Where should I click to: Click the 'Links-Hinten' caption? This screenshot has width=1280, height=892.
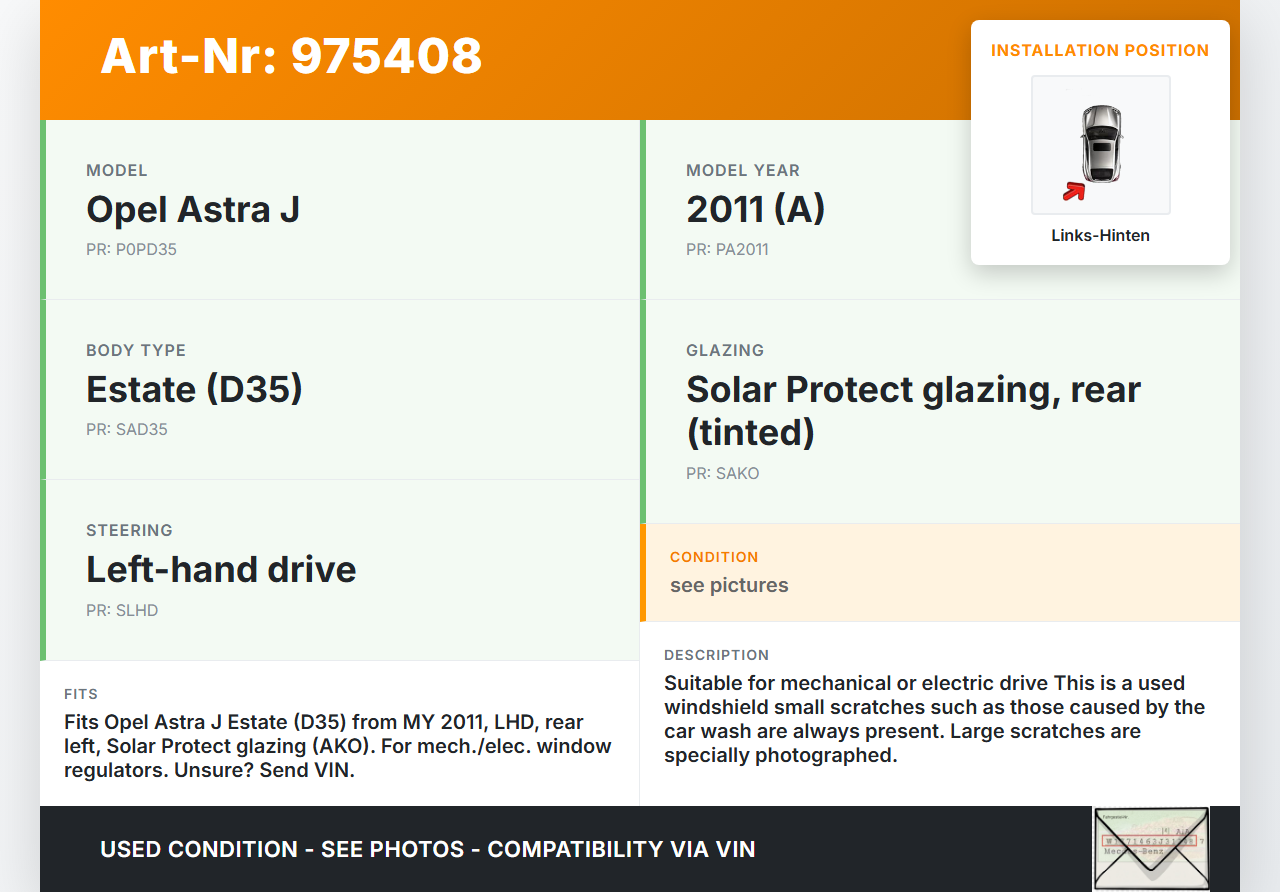[x=1100, y=236]
